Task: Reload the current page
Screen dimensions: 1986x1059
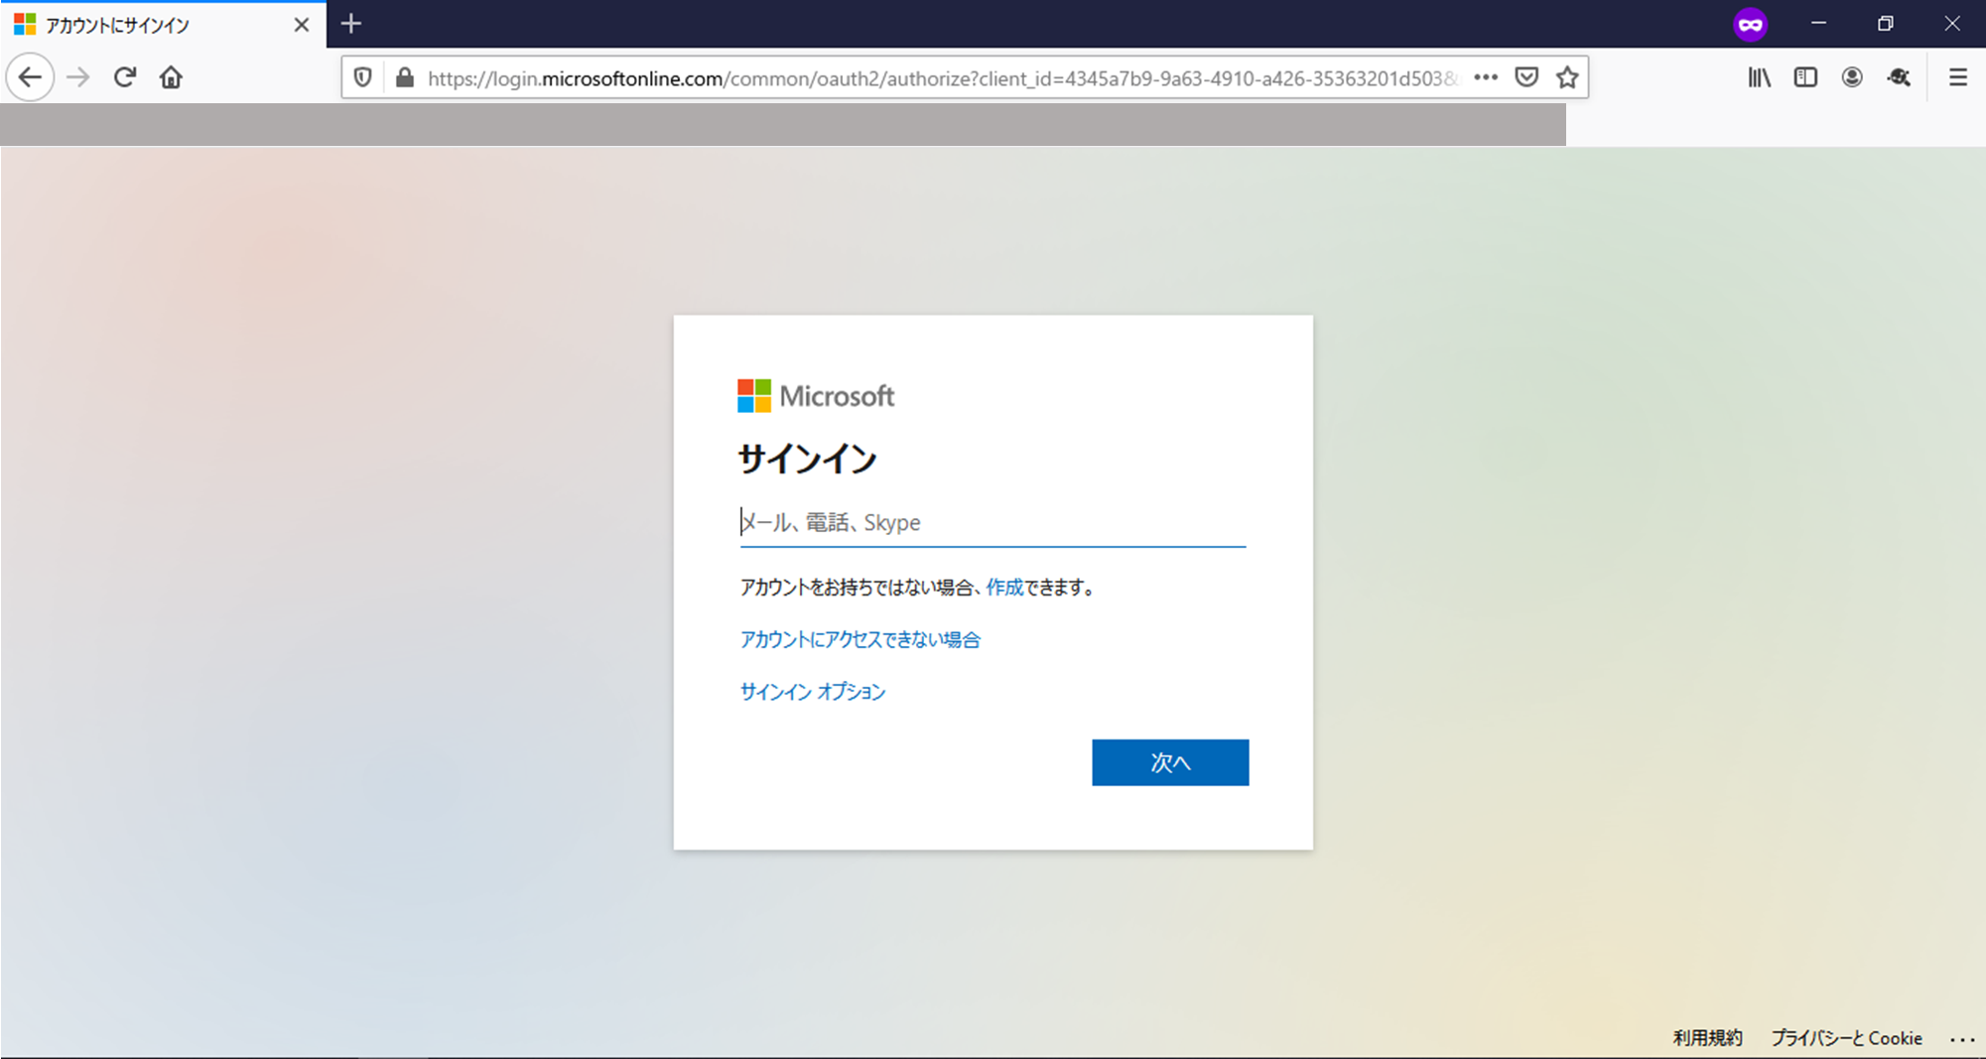Action: click(124, 77)
